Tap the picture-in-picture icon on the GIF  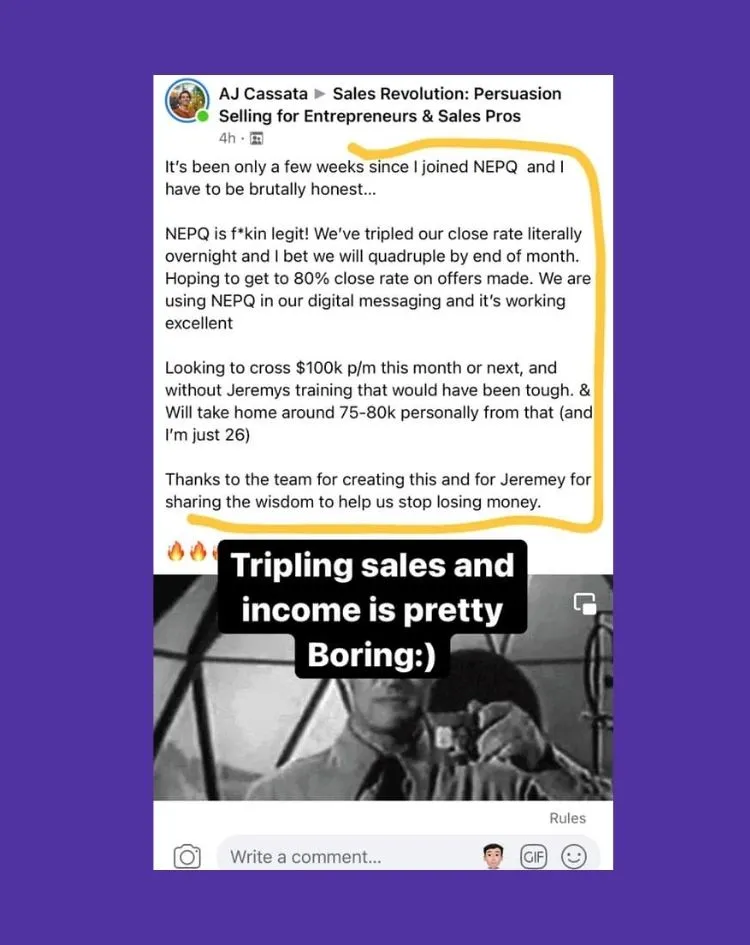pos(585,603)
